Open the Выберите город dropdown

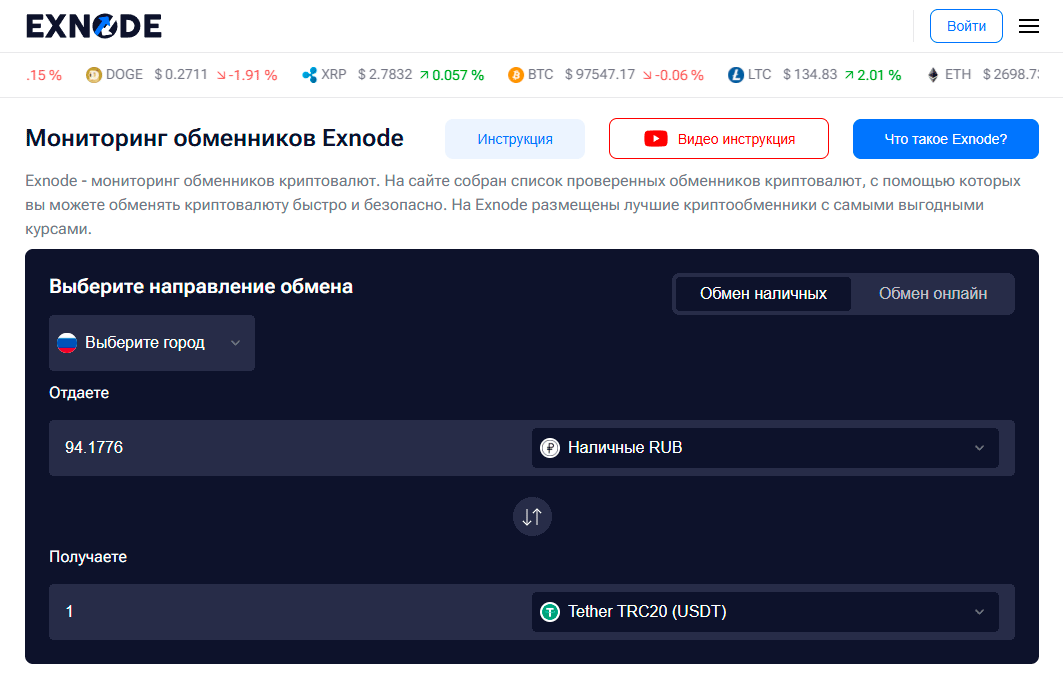(x=151, y=342)
